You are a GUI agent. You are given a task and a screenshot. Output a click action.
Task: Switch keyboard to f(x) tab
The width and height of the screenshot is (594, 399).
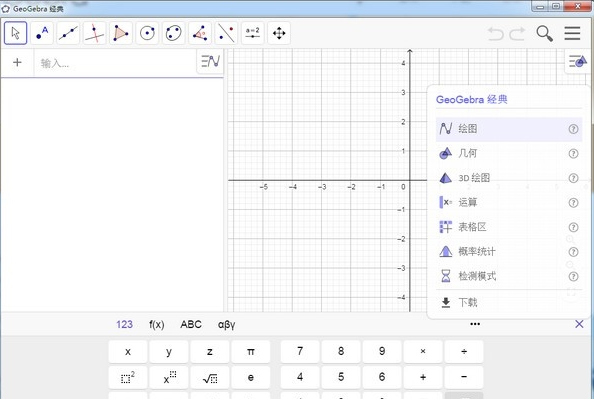[x=156, y=324]
